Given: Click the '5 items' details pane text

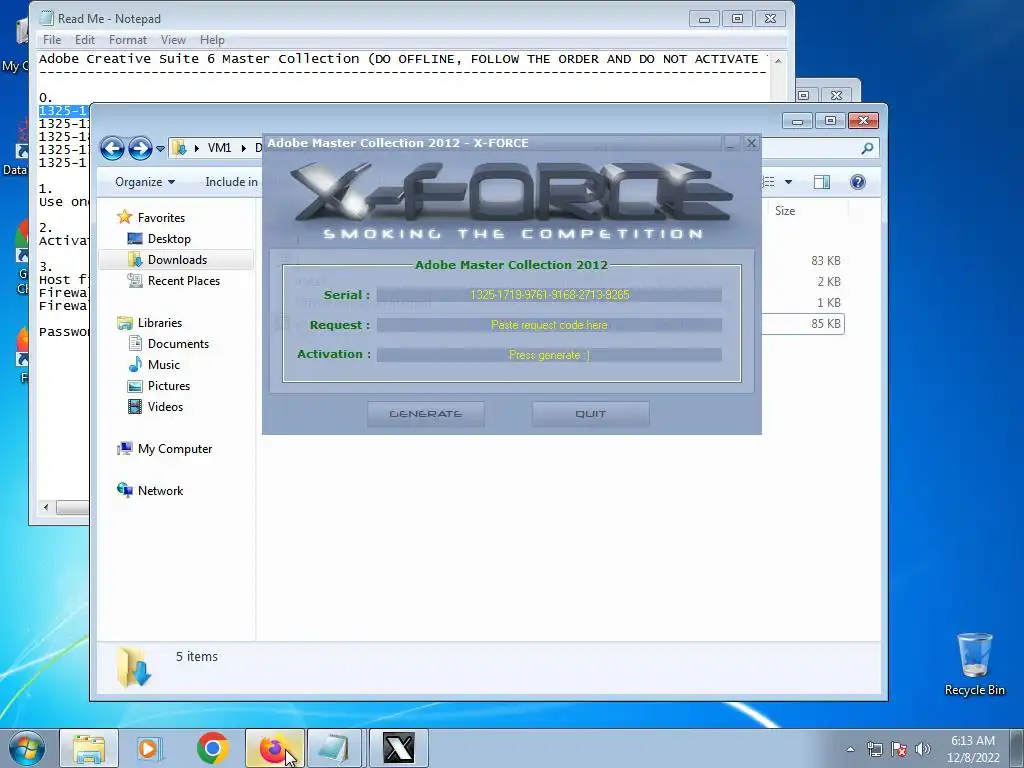Looking at the screenshot, I should [x=197, y=656].
